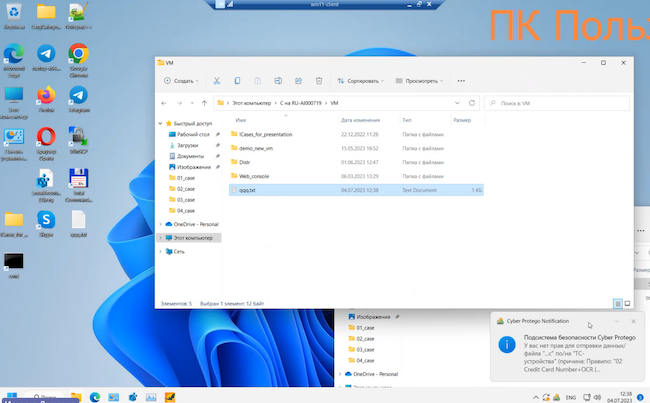Switch to details view icon in status bar
Viewport: 650px width, 403px height.
618,304
